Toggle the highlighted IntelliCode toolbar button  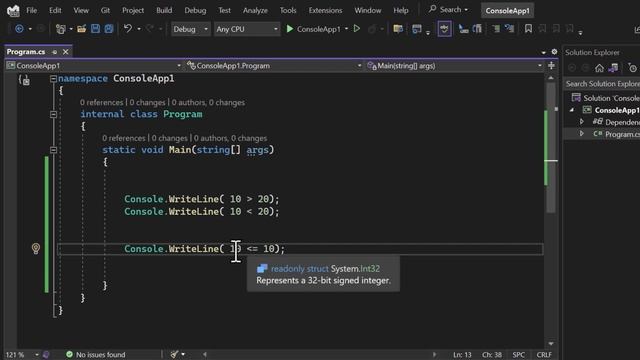(x=444, y=29)
